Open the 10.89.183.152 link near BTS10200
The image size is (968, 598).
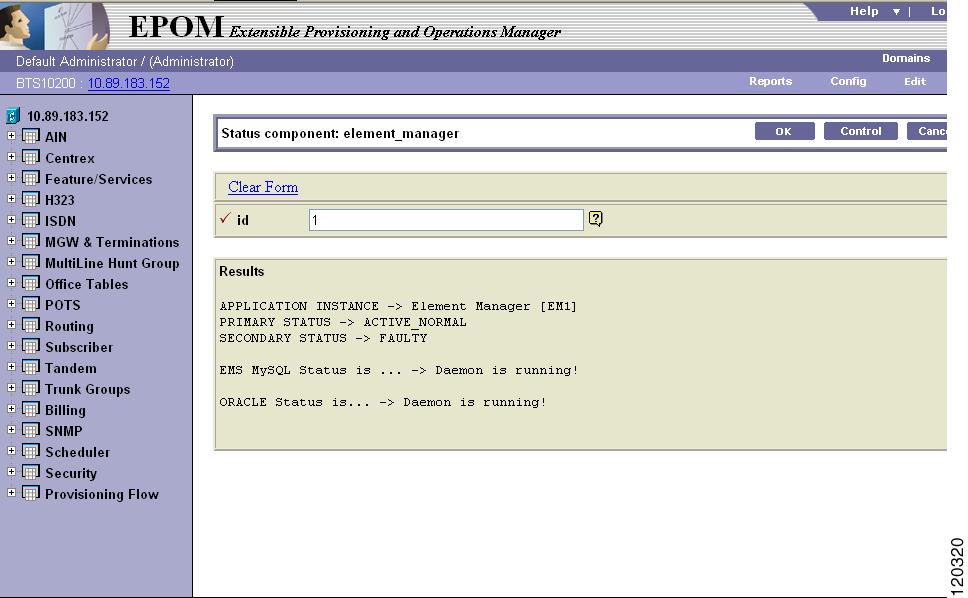pos(128,83)
